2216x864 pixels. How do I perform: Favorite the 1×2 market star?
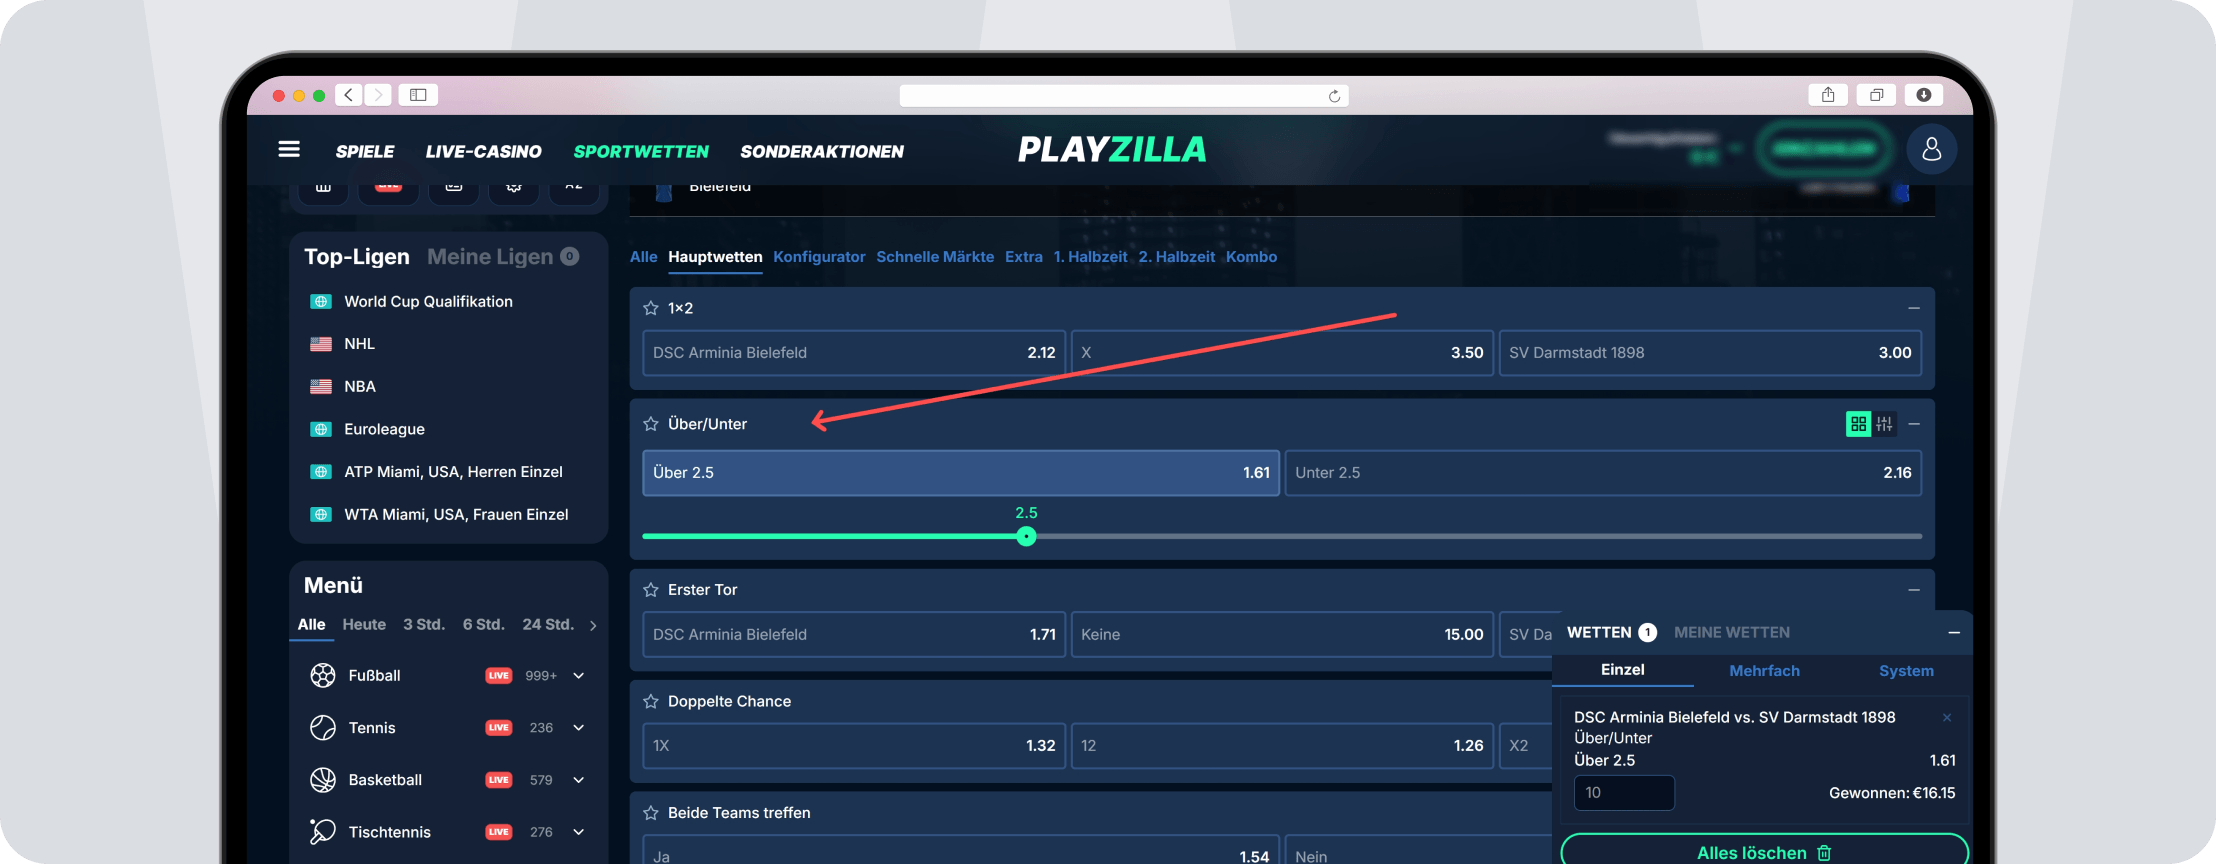651,308
